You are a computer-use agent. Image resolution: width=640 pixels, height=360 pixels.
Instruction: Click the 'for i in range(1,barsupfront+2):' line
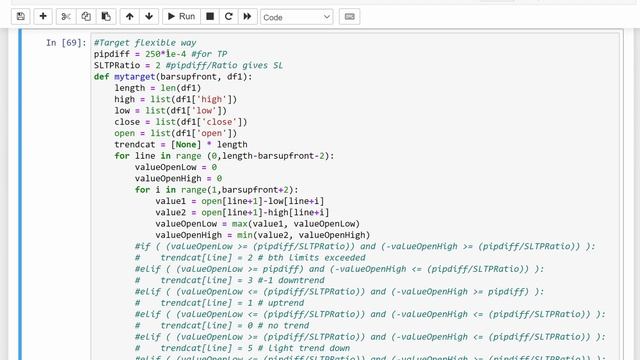coord(217,190)
